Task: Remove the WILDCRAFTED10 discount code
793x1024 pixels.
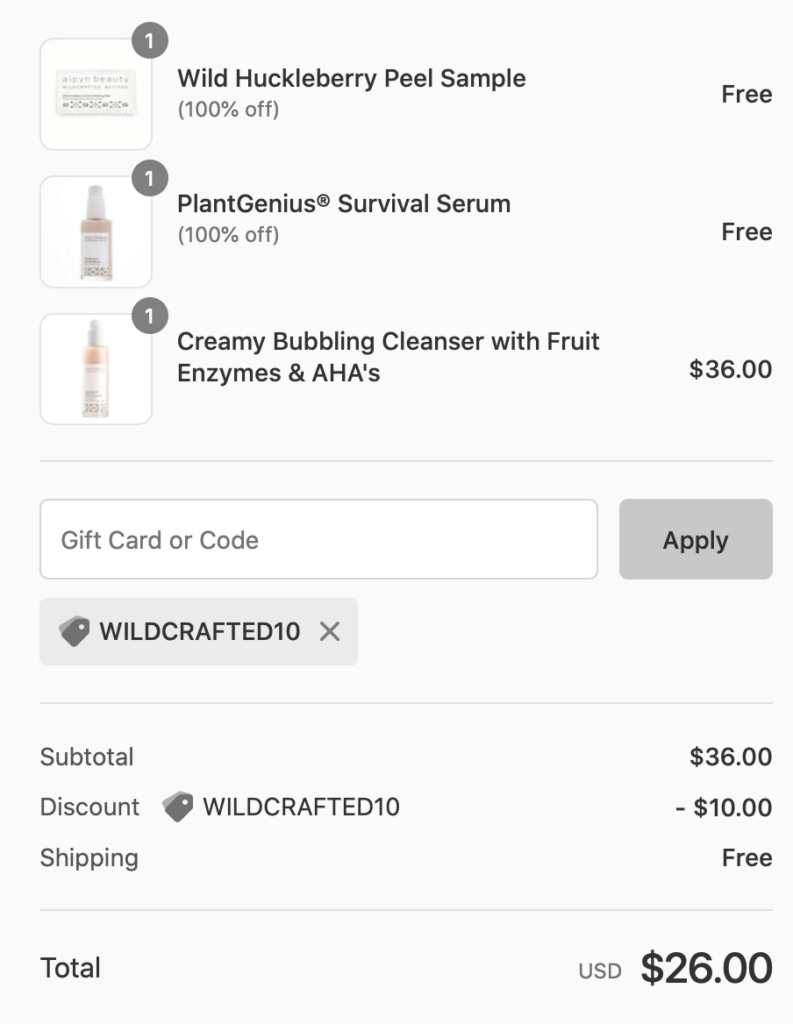Action: [329, 631]
